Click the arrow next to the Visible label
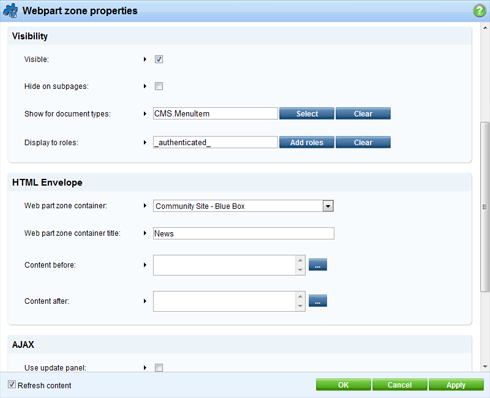 click(x=145, y=59)
